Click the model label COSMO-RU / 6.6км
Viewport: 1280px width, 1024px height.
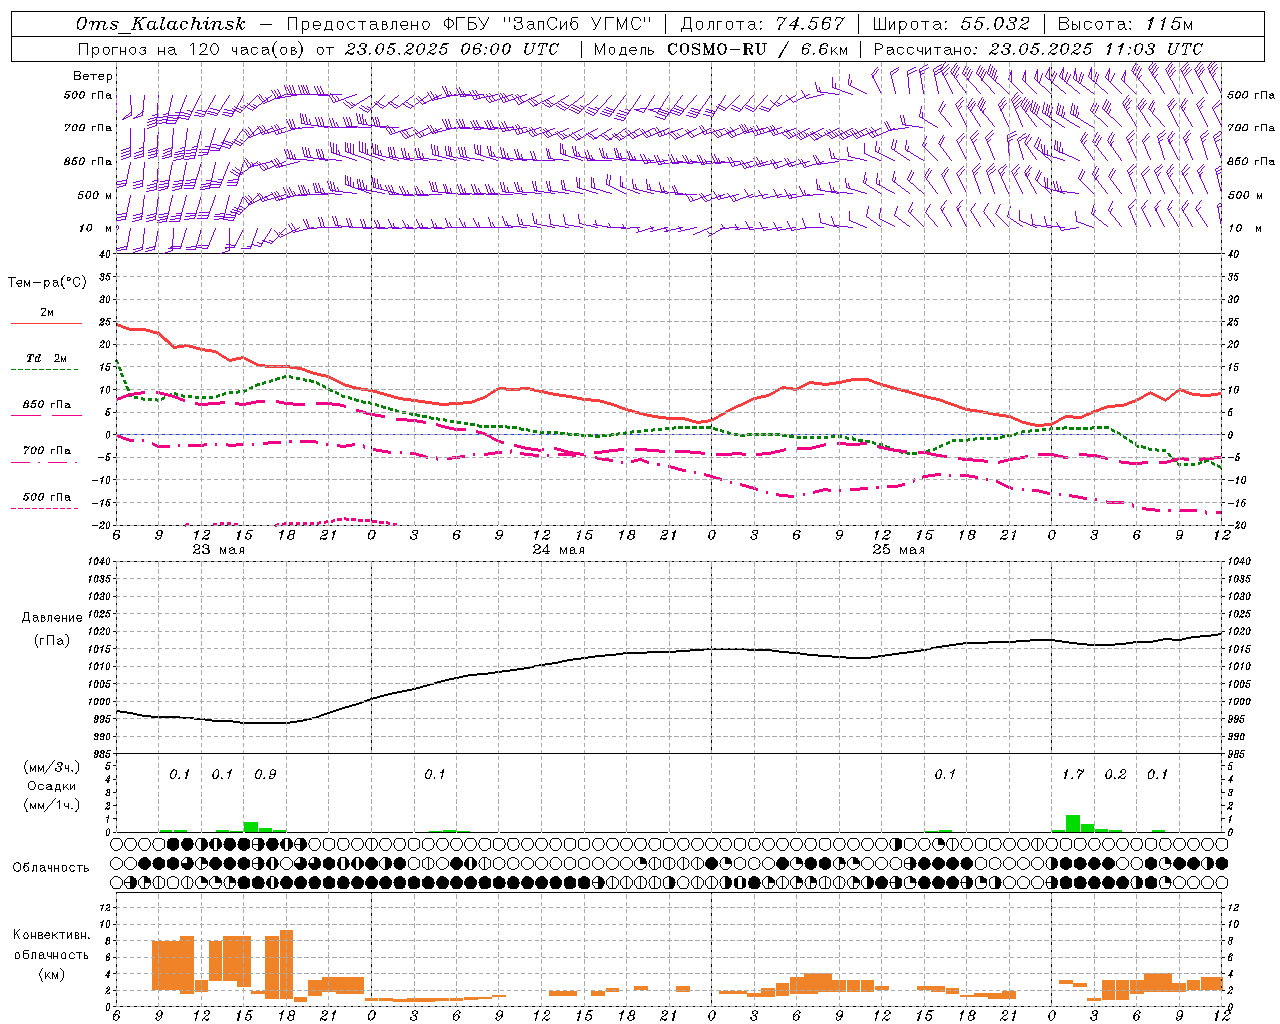click(758, 49)
